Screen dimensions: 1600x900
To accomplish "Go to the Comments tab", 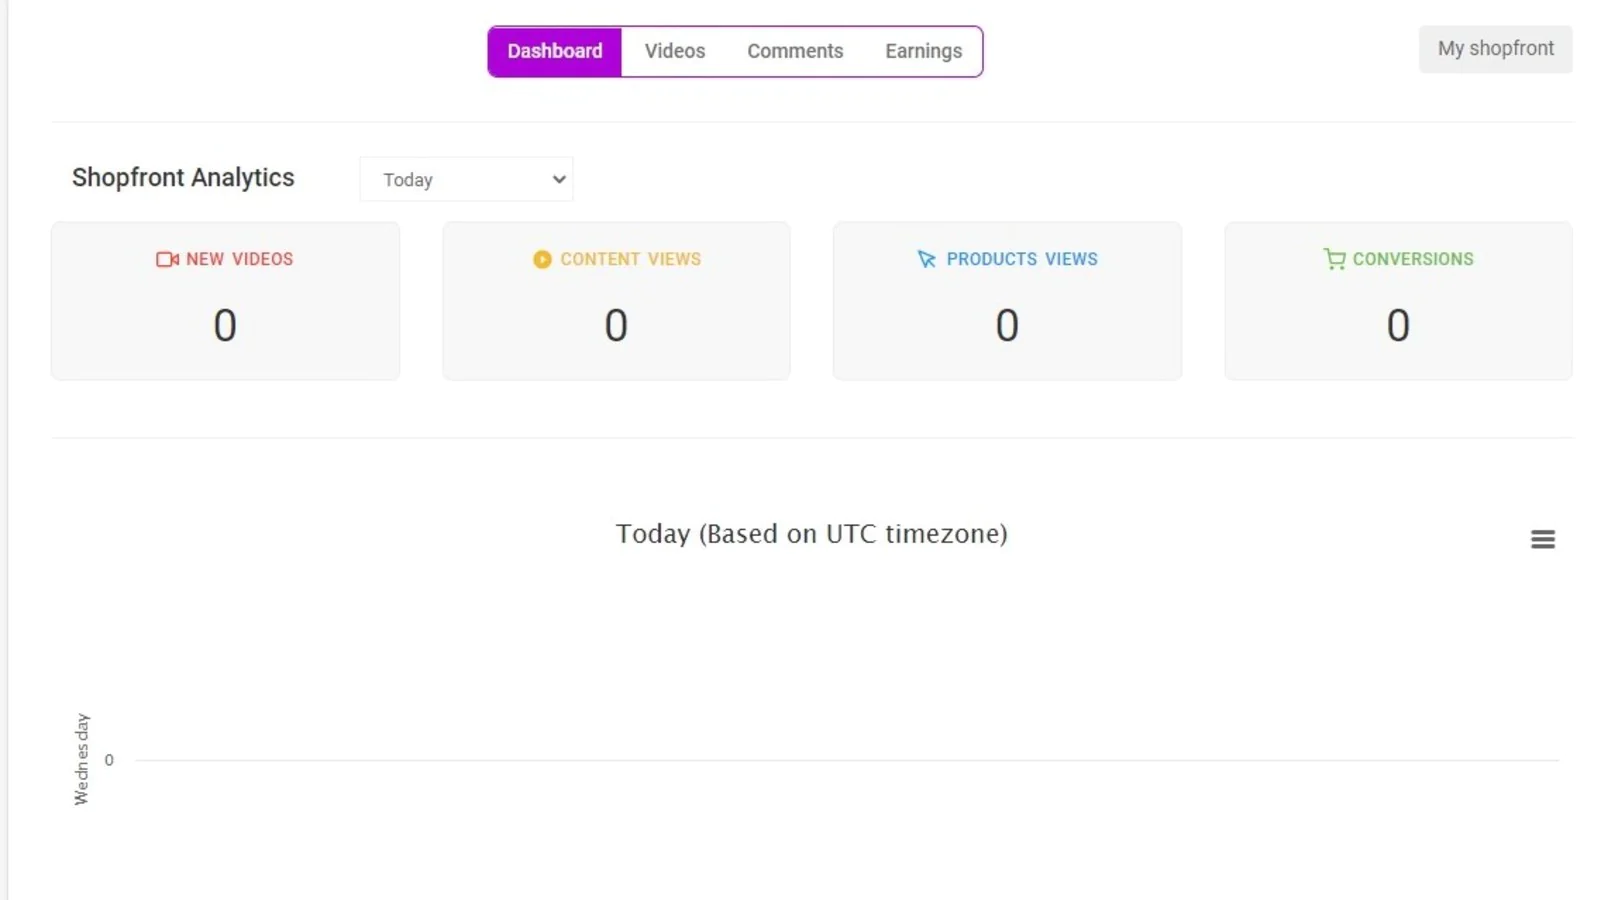I will 795,51.
